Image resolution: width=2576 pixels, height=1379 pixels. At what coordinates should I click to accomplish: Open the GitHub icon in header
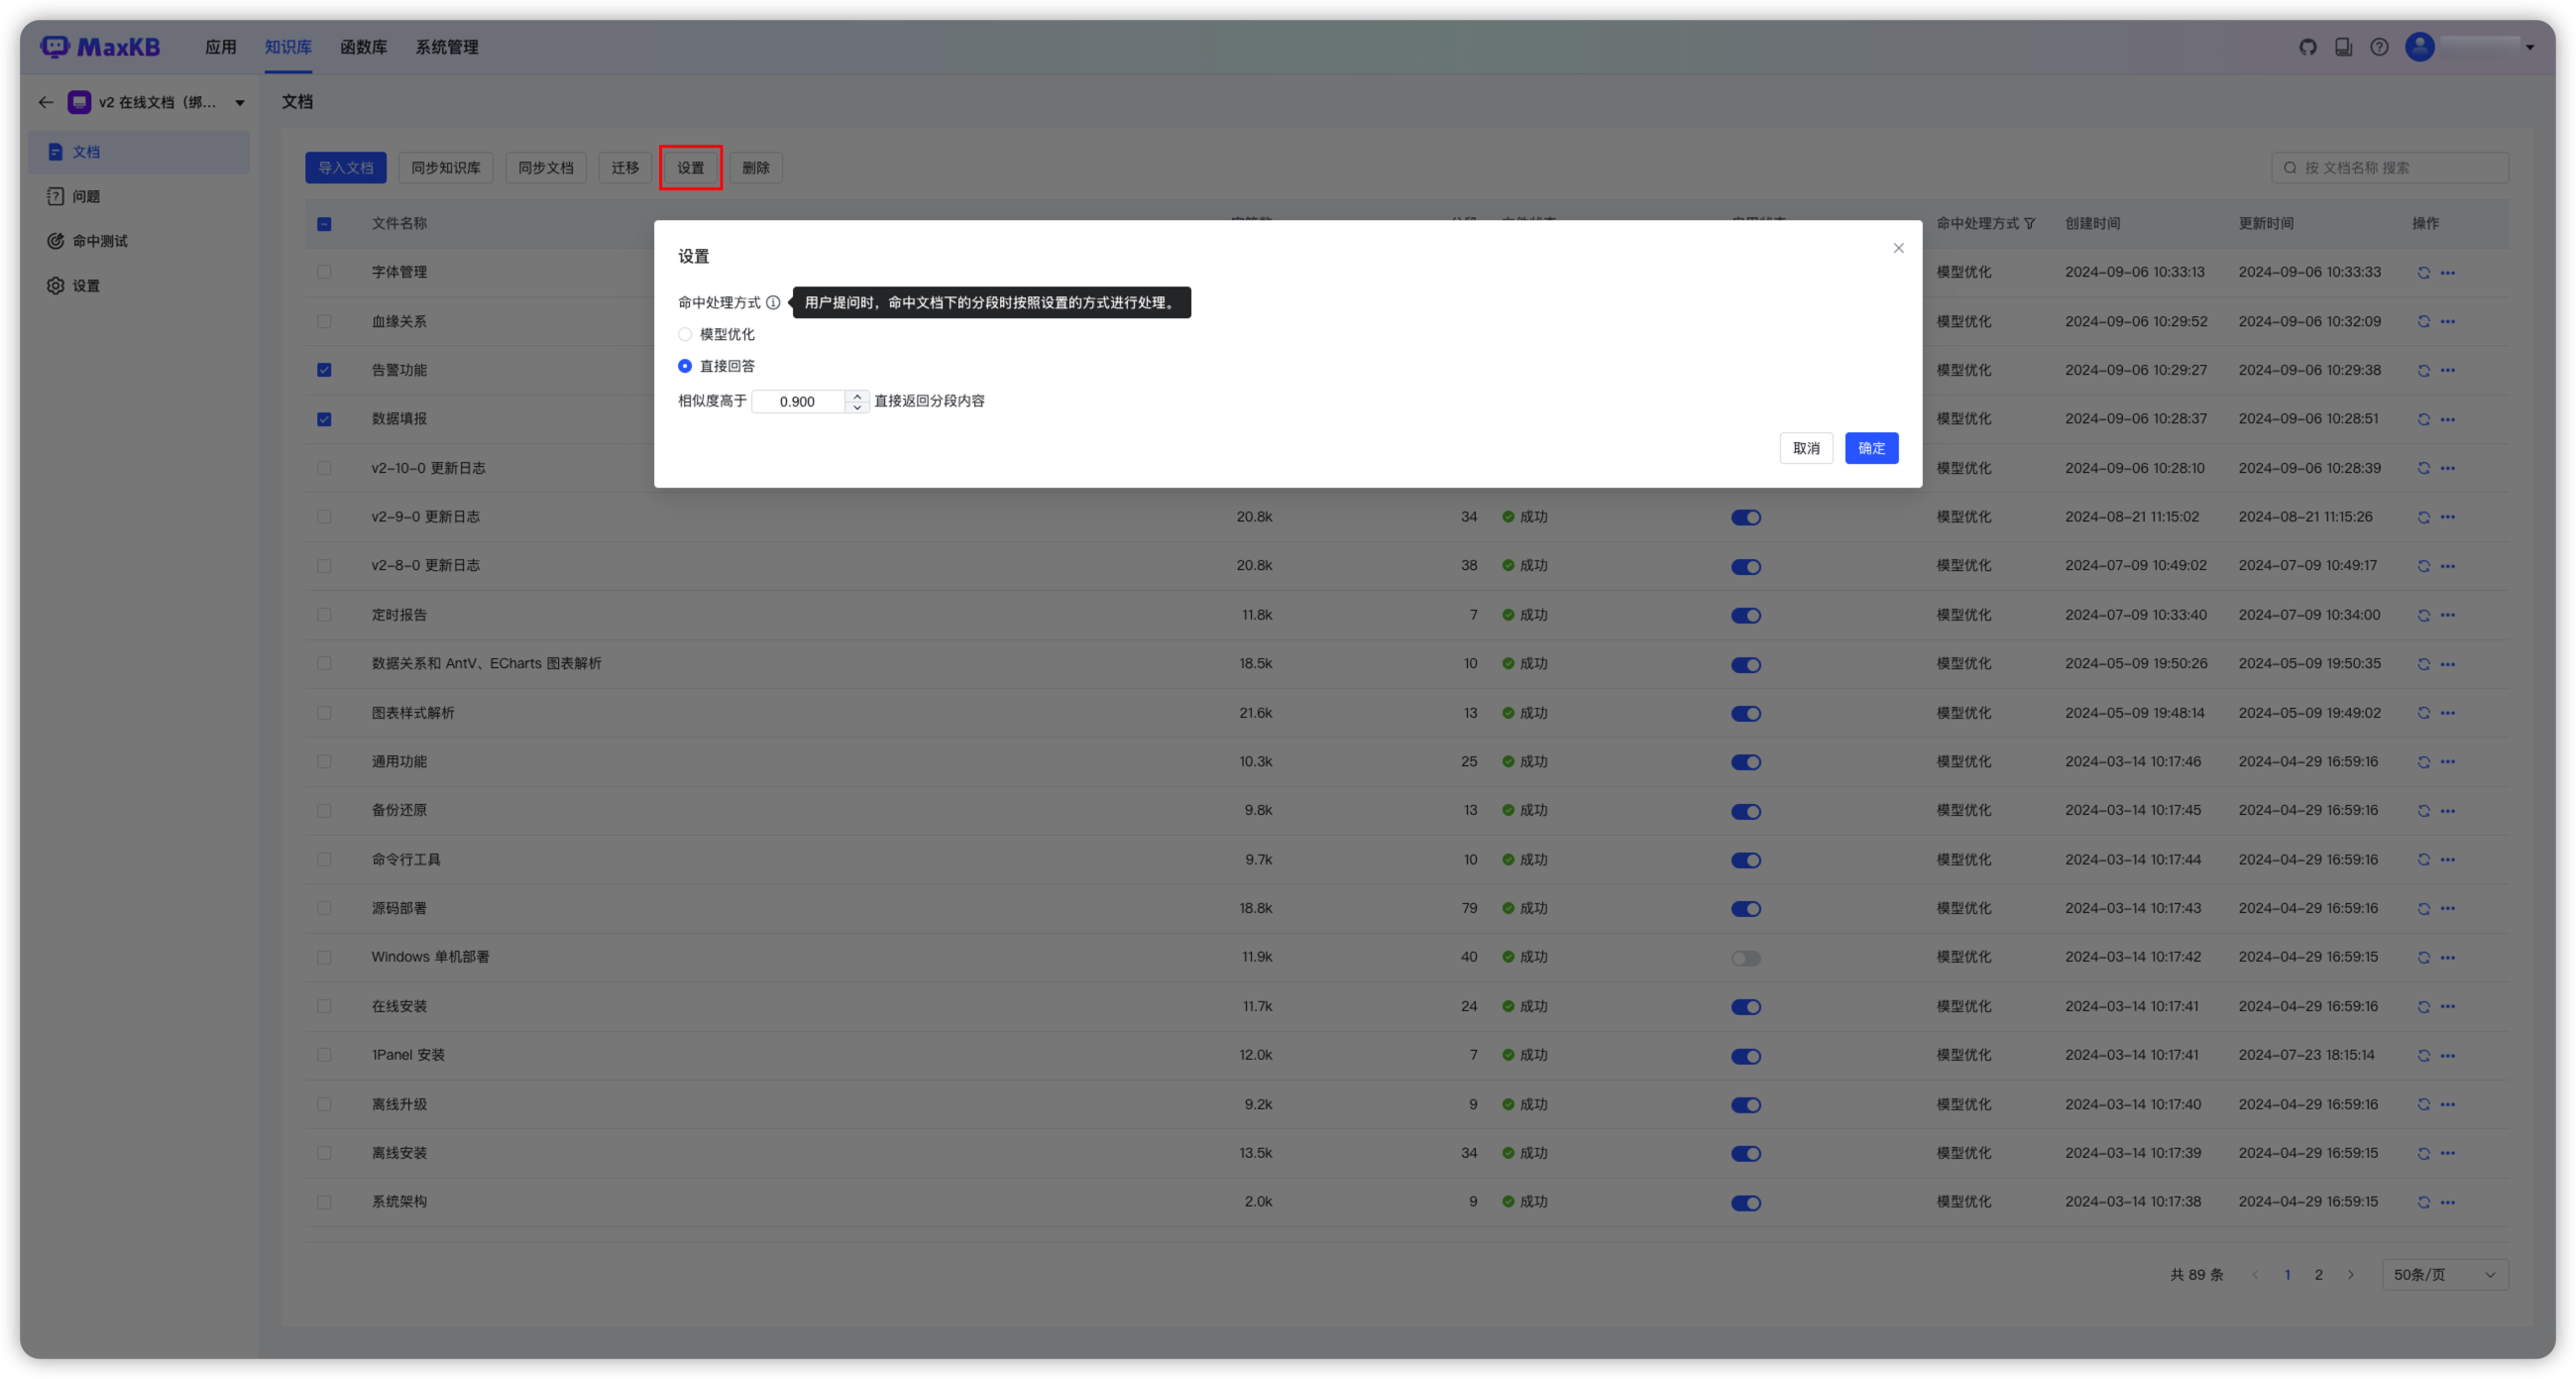pyautogui.click(x=2308, y=47)
